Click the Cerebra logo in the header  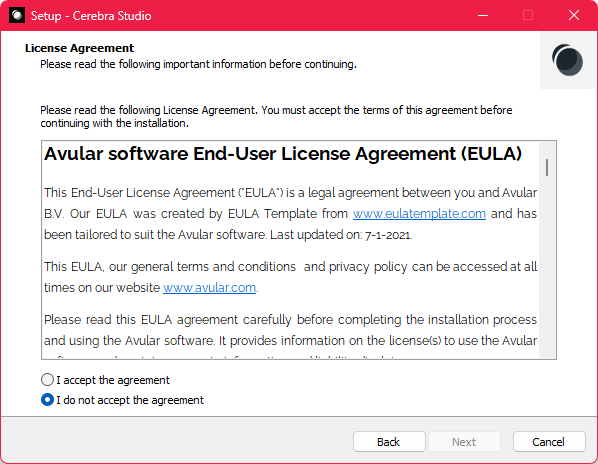(x=567, y=60)
